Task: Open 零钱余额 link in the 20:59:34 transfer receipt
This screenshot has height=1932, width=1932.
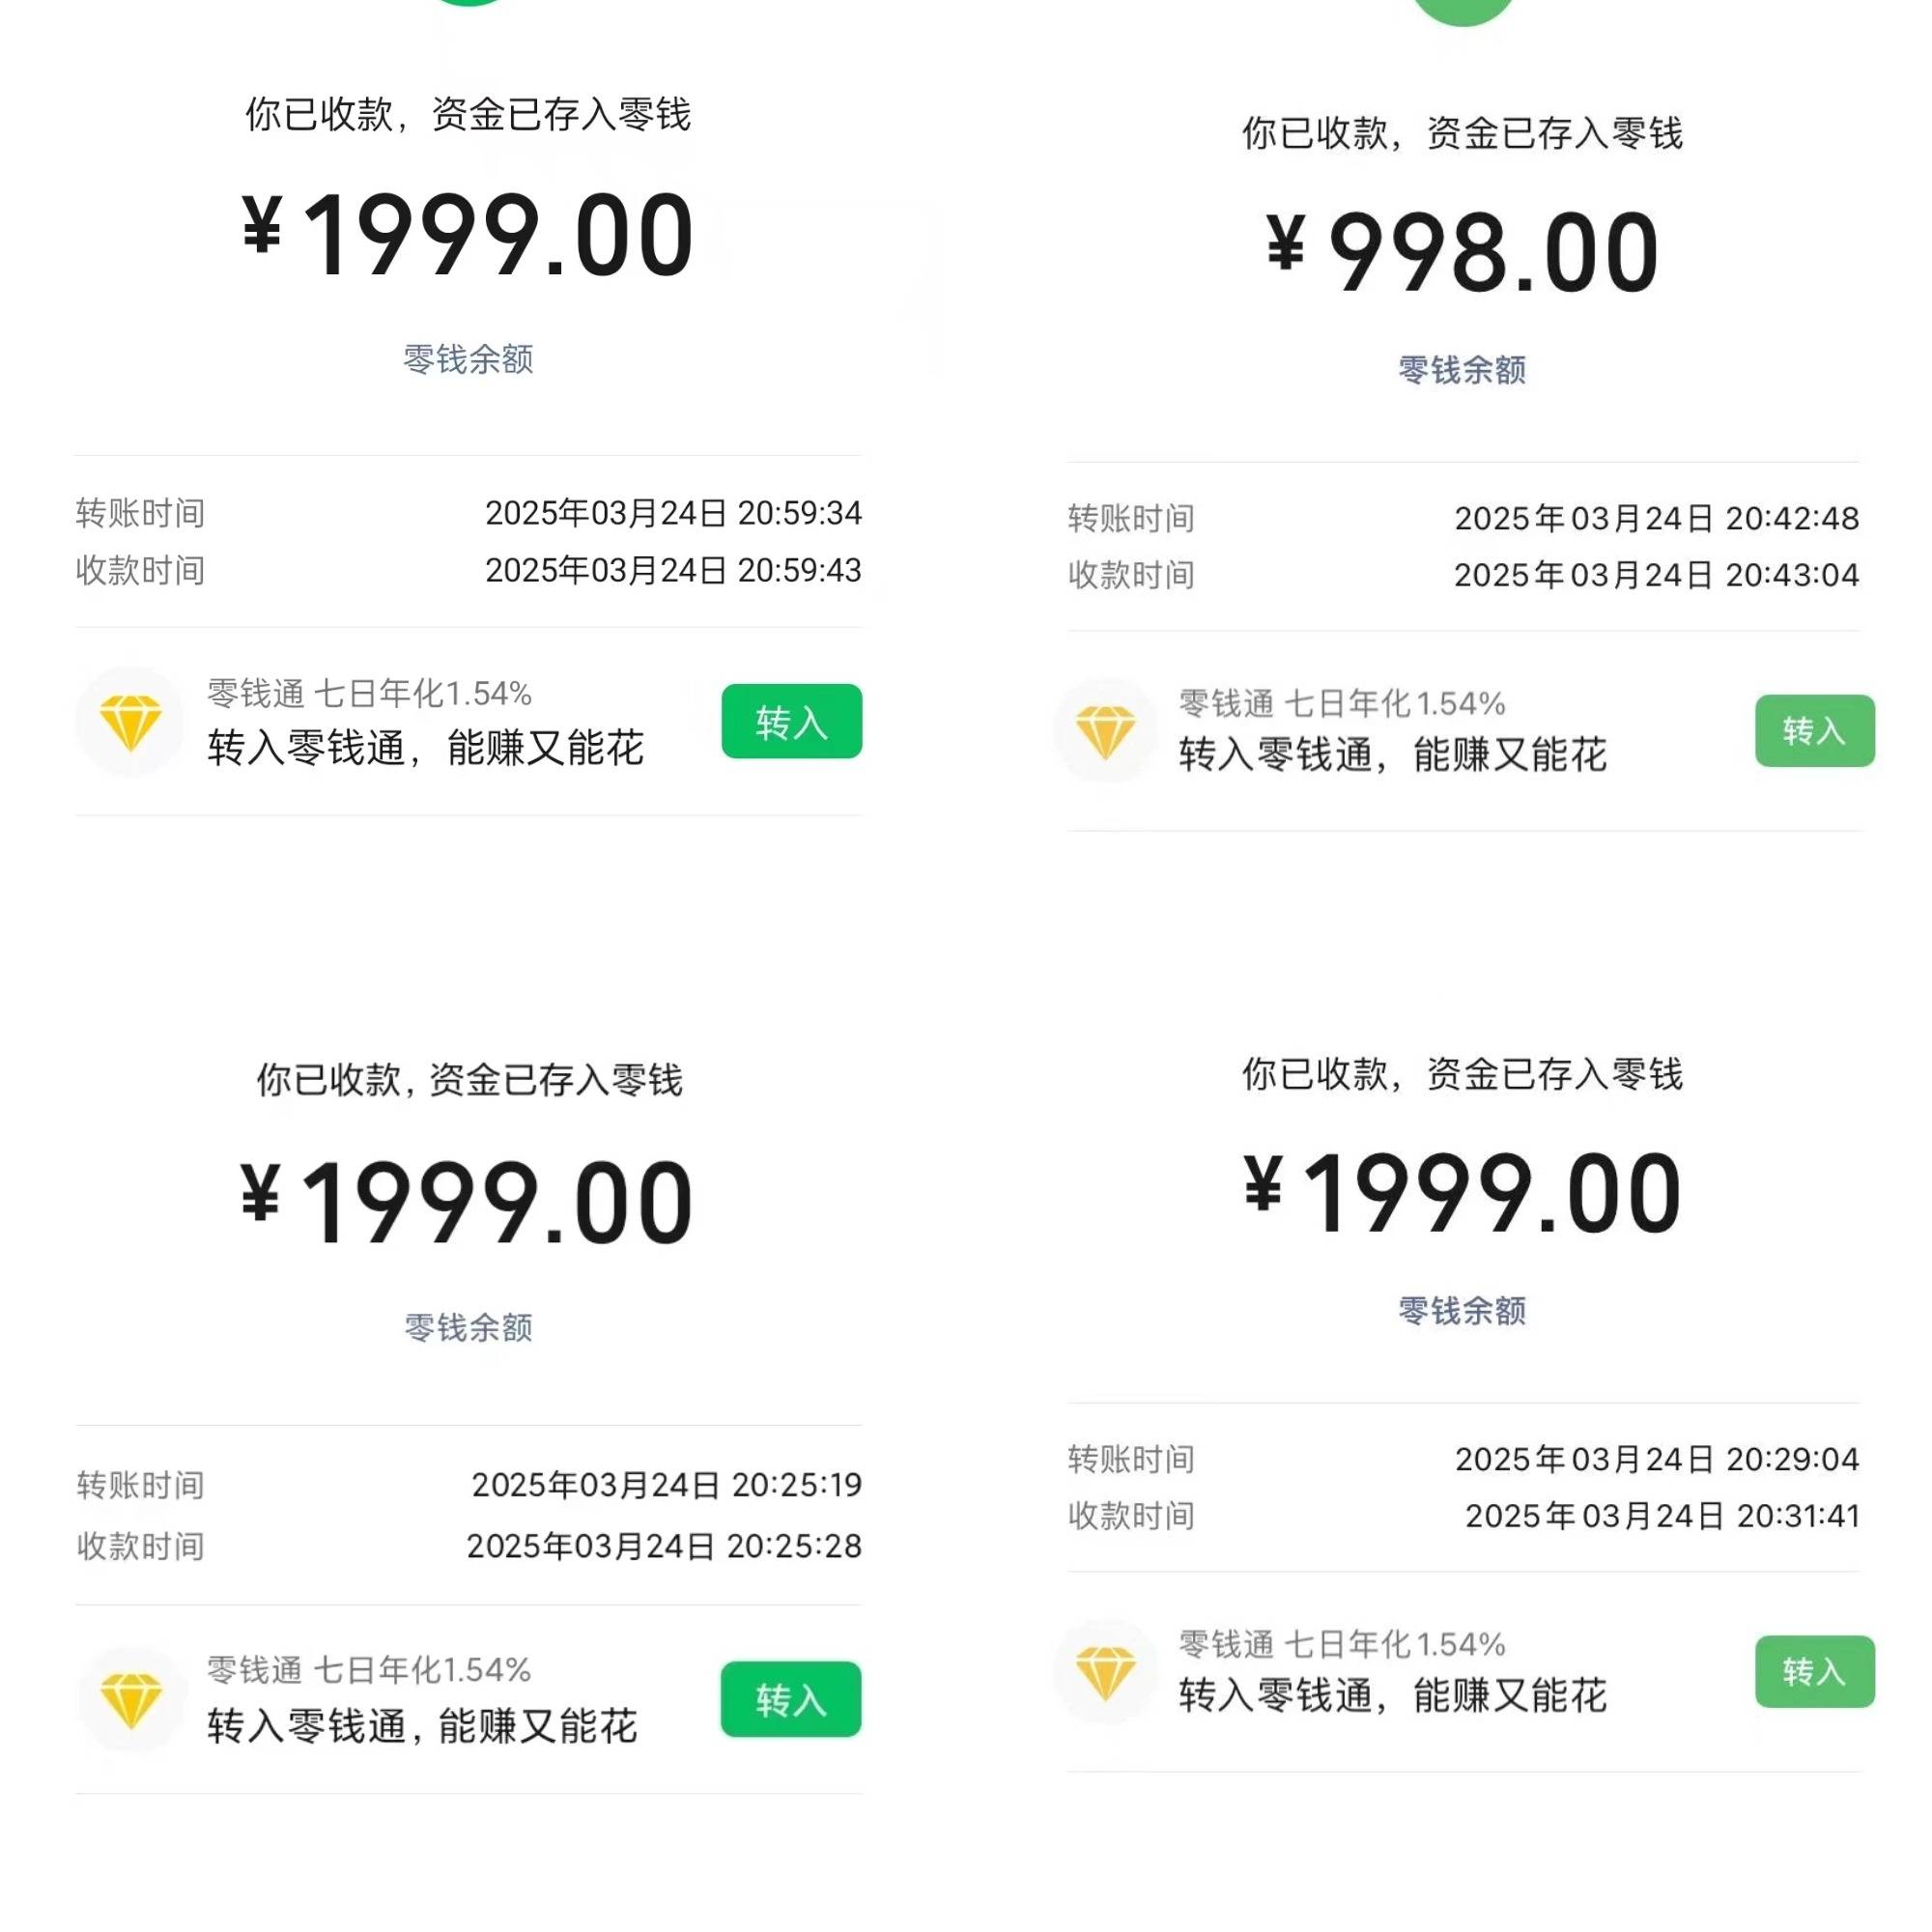Action: [x=468, y=359]
